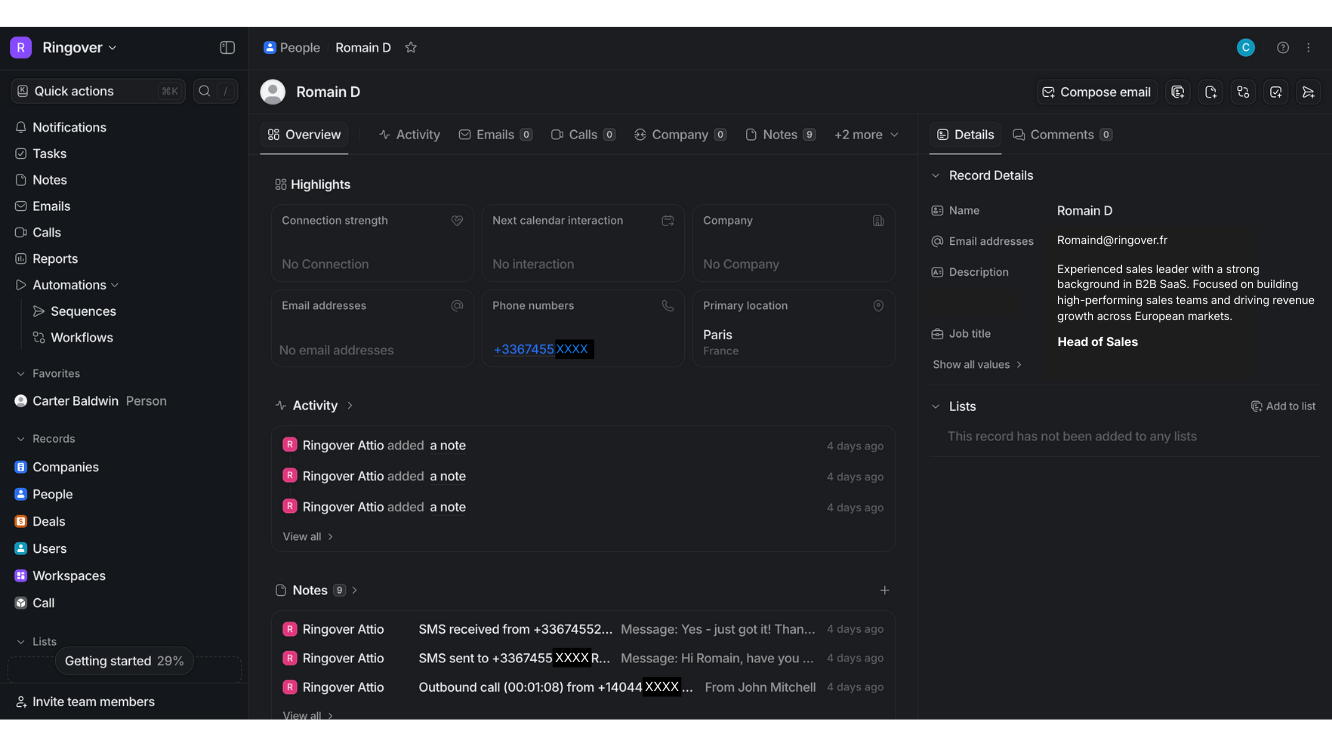Add Romain D to a sequence via paper-plane icon
This screenshot has height=746, width=1332.
1309,91
